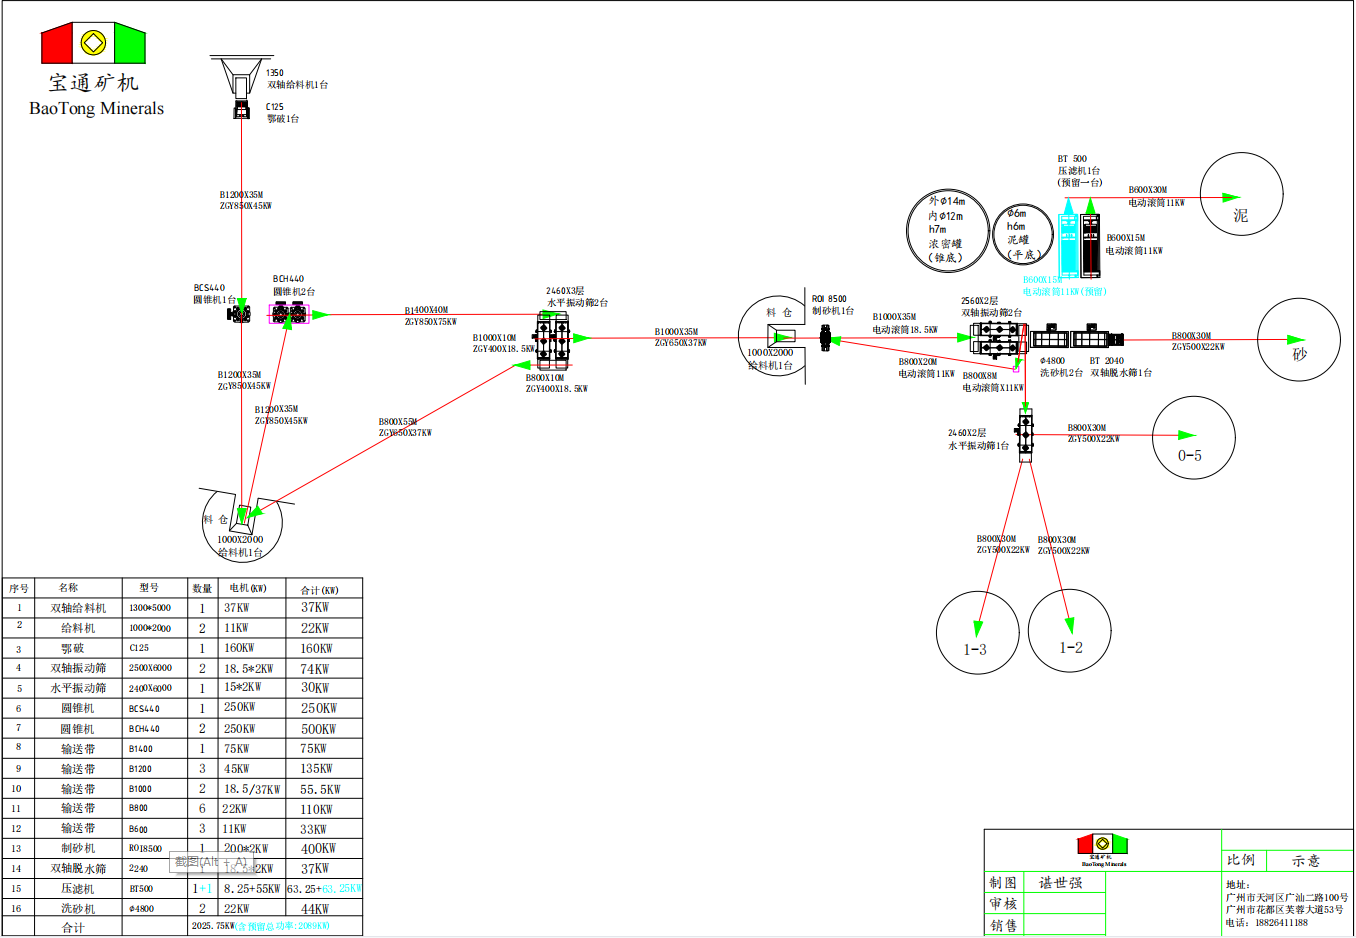
Task: Click the φ4800 sand washer symbol
Action: coord(1049,338)
